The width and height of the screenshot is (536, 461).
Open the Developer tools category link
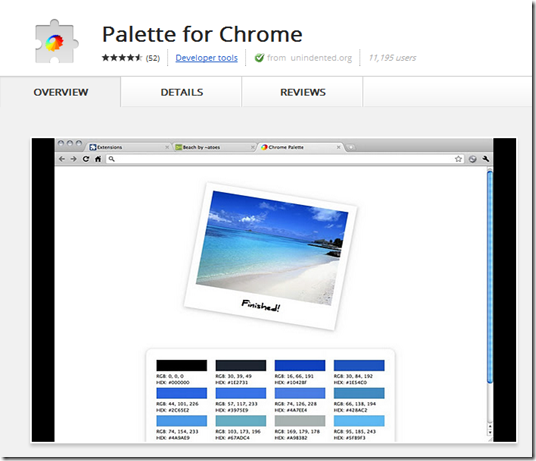tap(206, 58)
